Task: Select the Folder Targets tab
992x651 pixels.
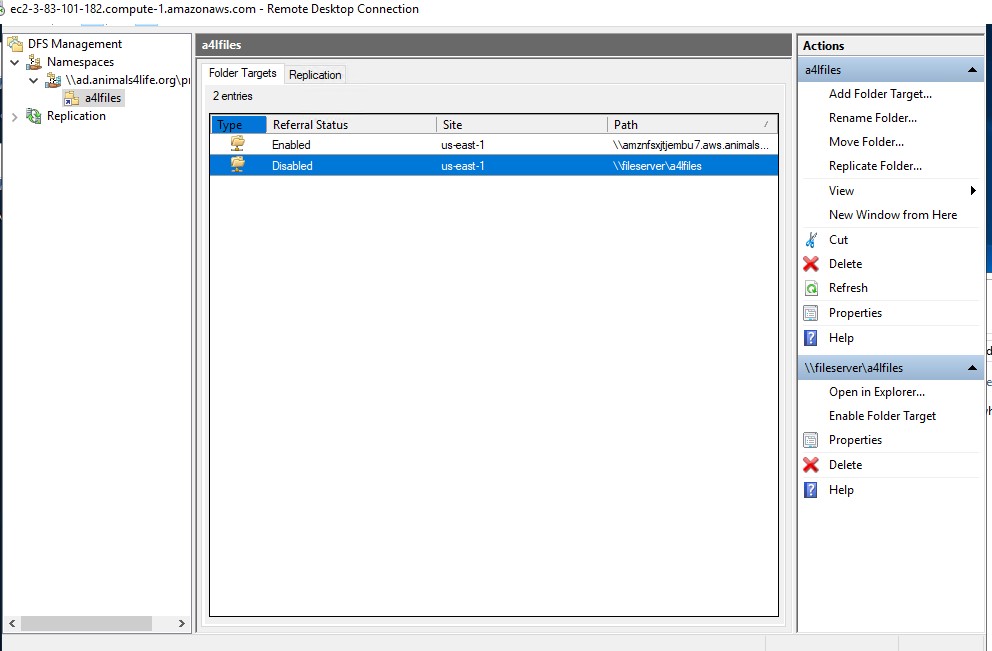Action: [243, 72]
